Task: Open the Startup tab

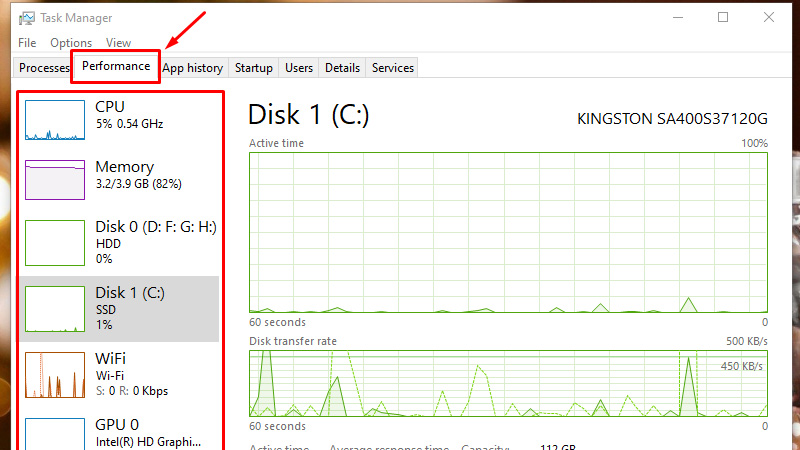Action: (x=253, y=68)
